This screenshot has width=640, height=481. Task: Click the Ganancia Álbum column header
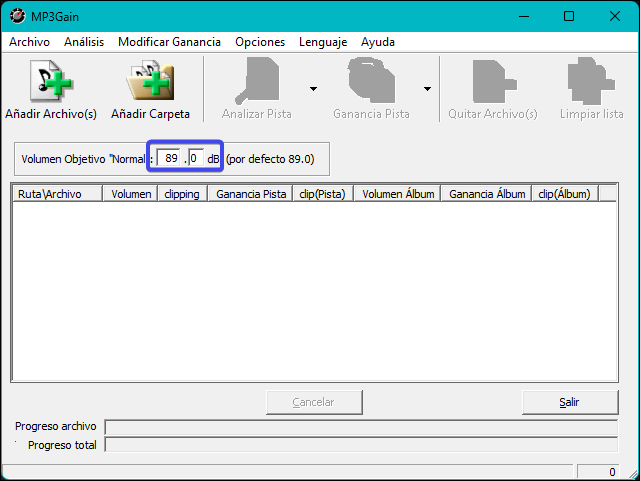487,194
